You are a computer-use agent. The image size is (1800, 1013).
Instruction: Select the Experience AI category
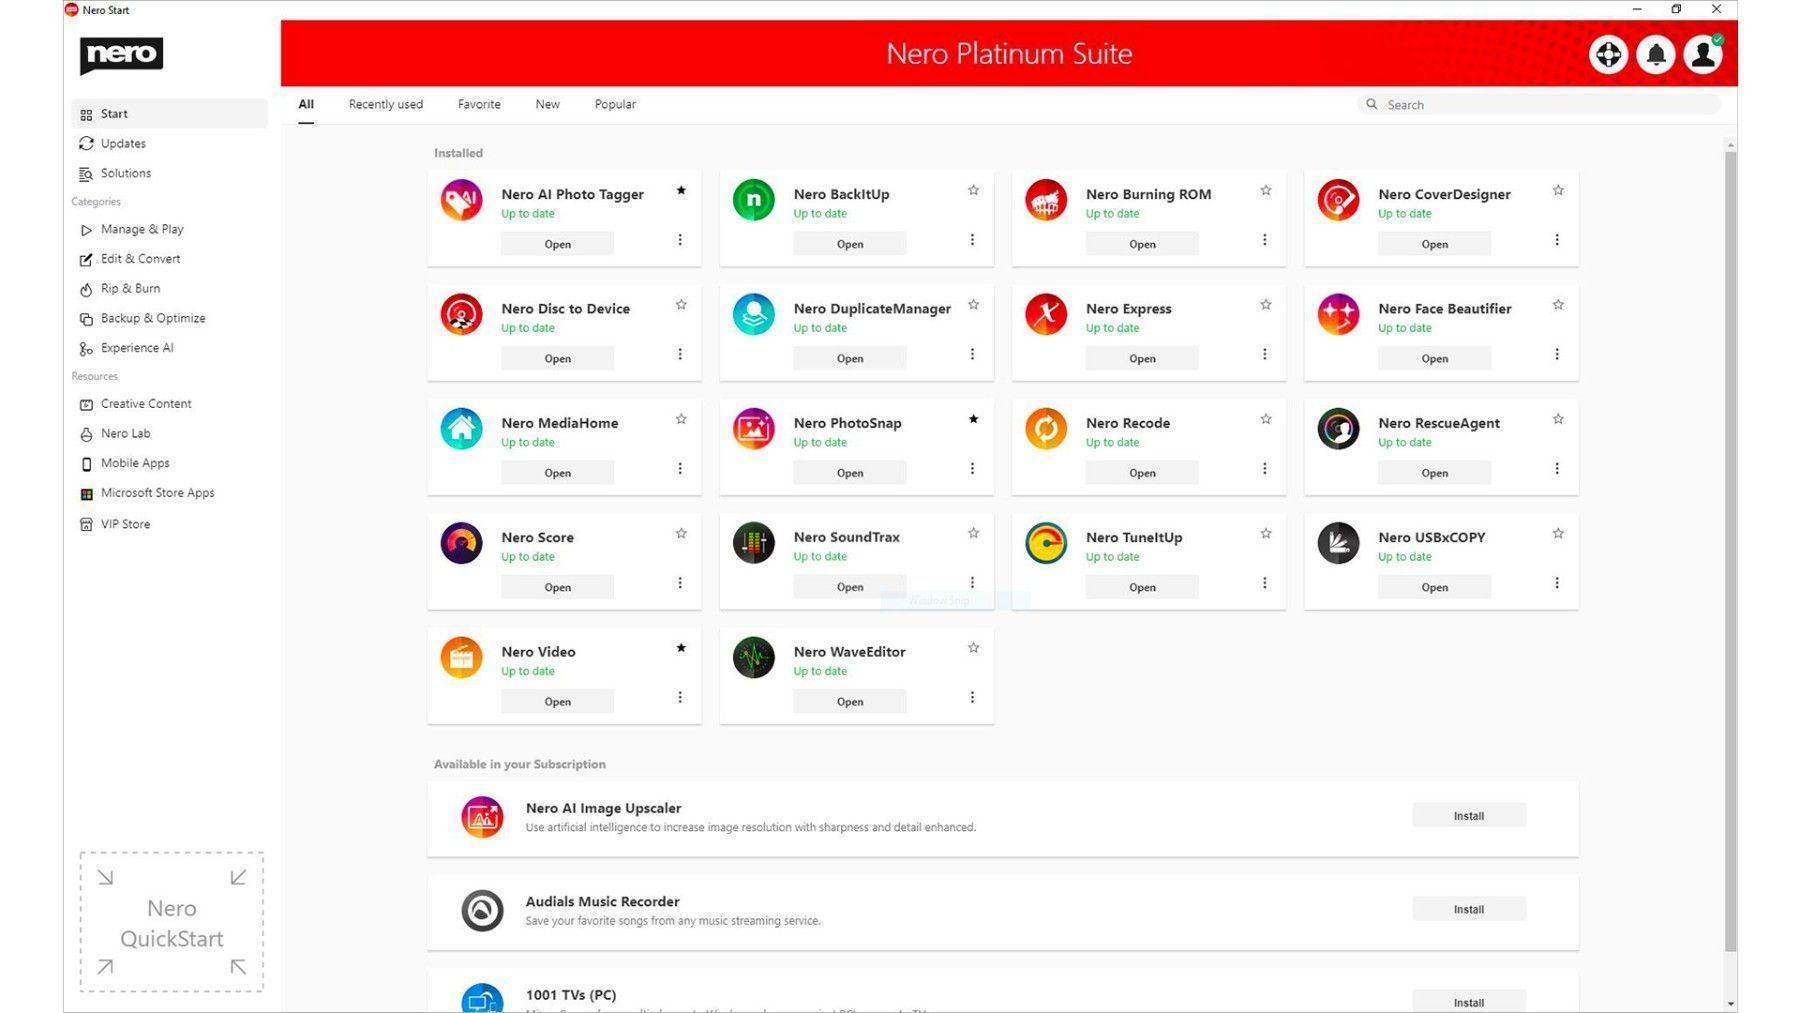click(169, 348)
